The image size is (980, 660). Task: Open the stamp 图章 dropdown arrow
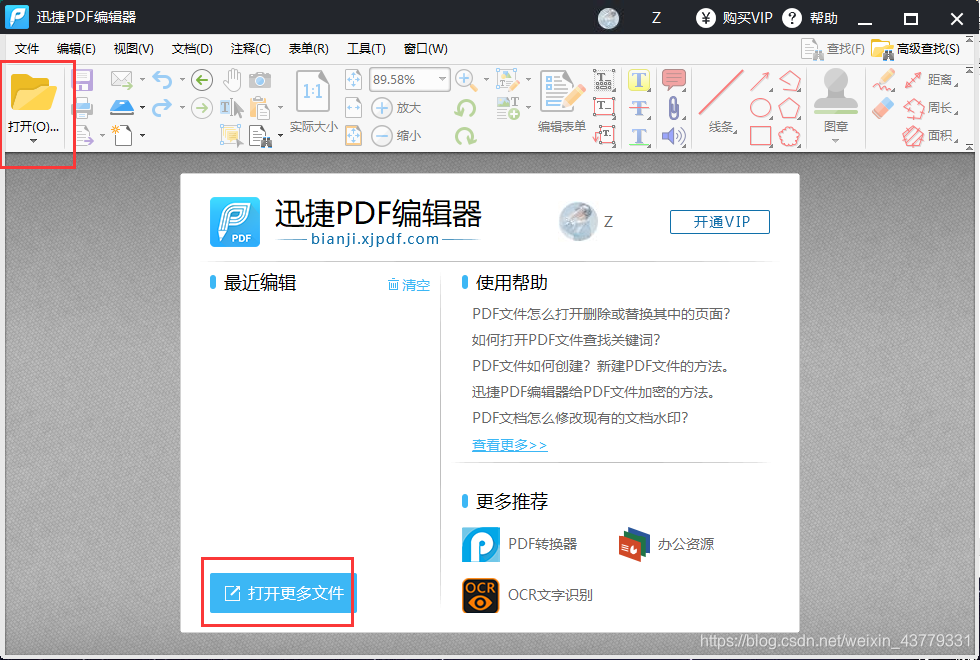[837, 140]
